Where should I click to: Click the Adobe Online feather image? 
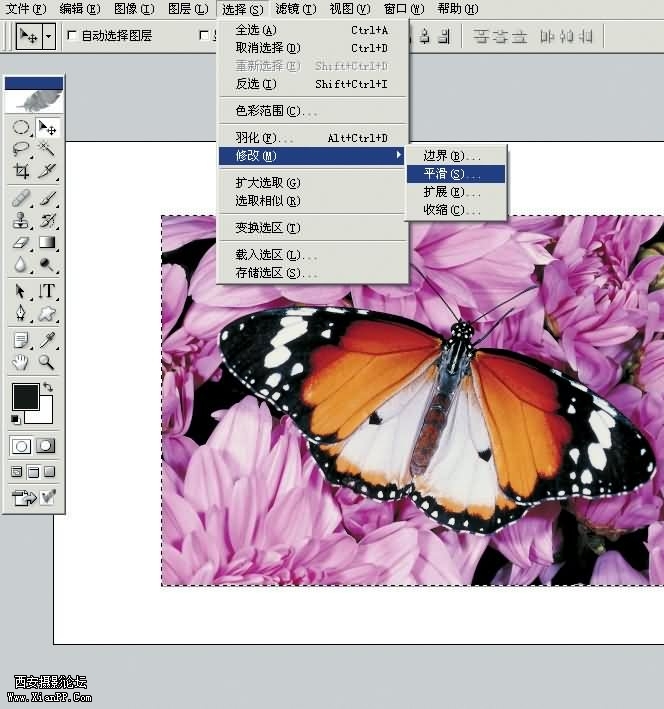pos(34,101)
